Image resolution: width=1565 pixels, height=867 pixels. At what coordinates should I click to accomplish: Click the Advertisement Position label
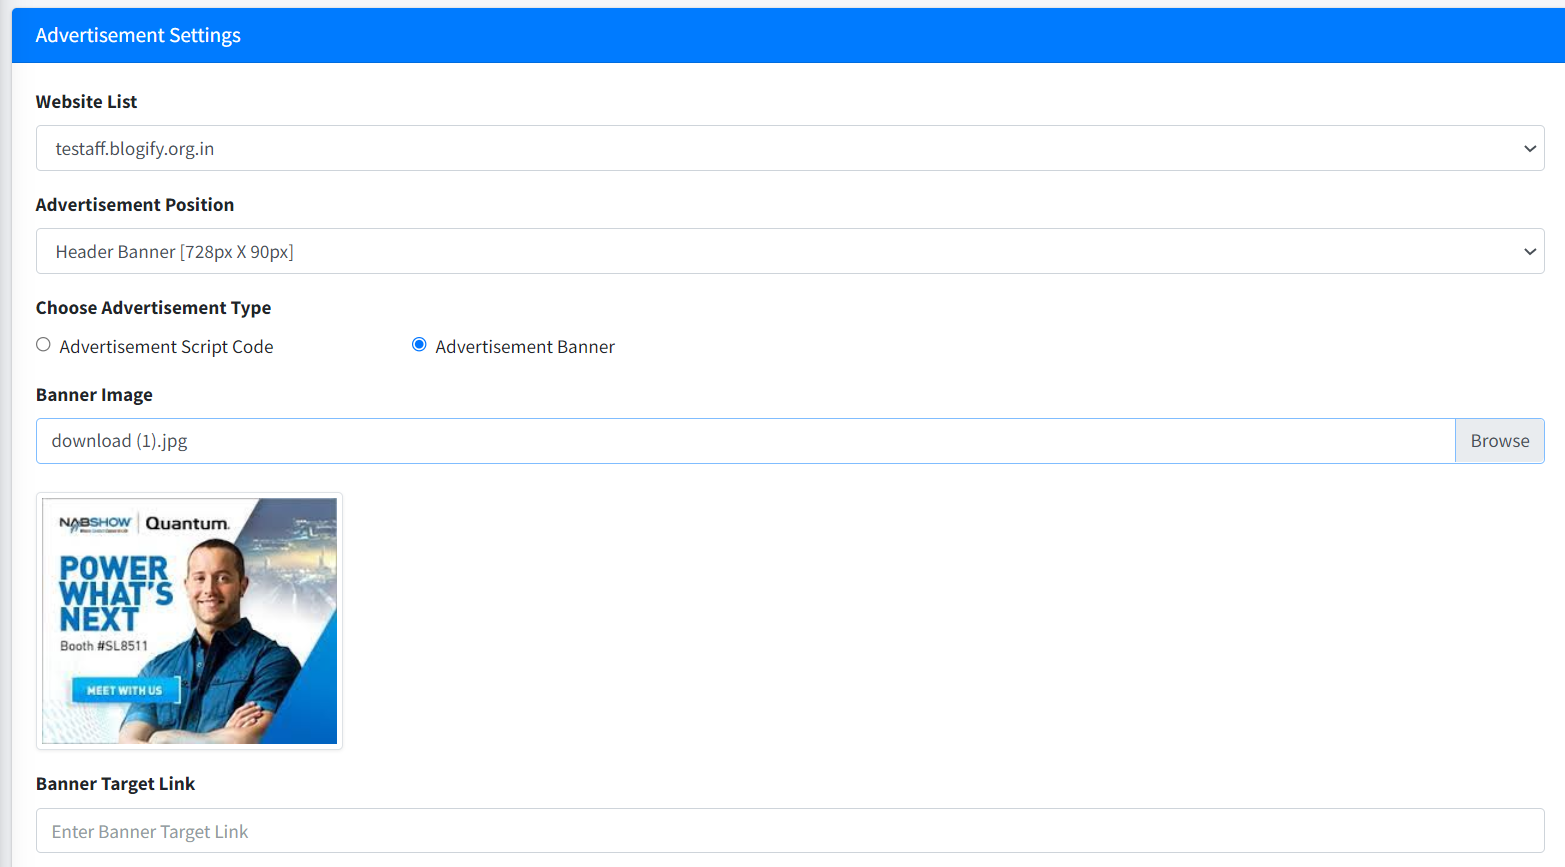[135, 205]
